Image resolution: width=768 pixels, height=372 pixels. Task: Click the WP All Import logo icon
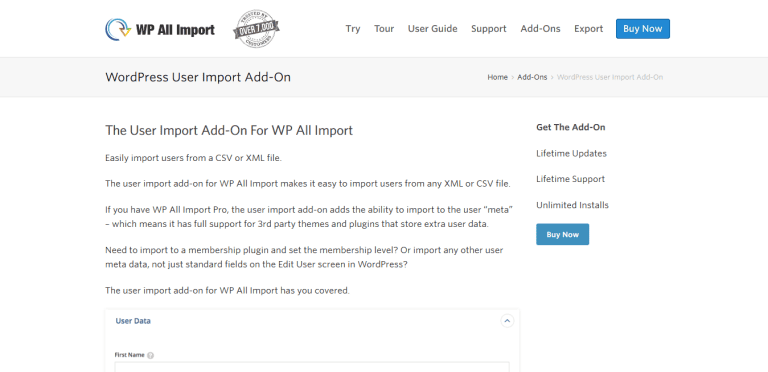point(118,29)
